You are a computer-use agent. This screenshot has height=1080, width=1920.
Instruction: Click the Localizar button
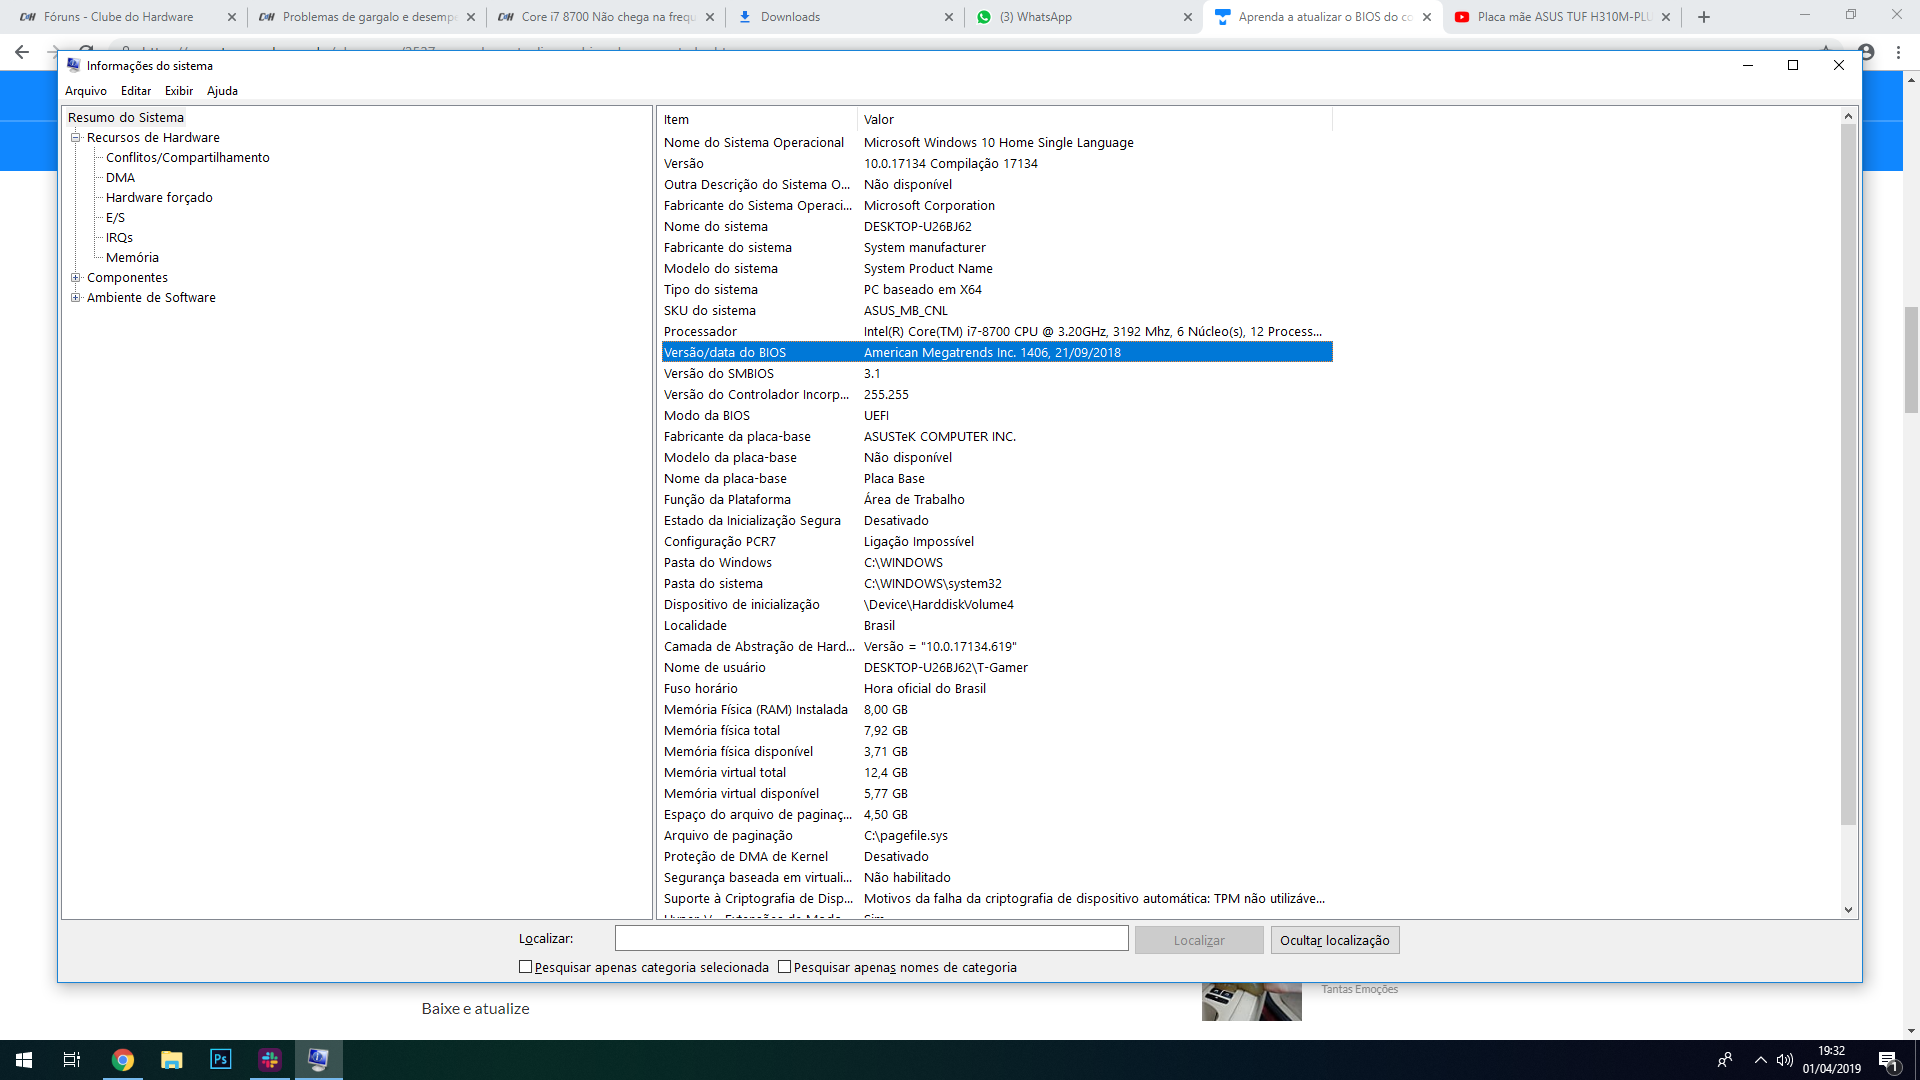(1199, 941)
